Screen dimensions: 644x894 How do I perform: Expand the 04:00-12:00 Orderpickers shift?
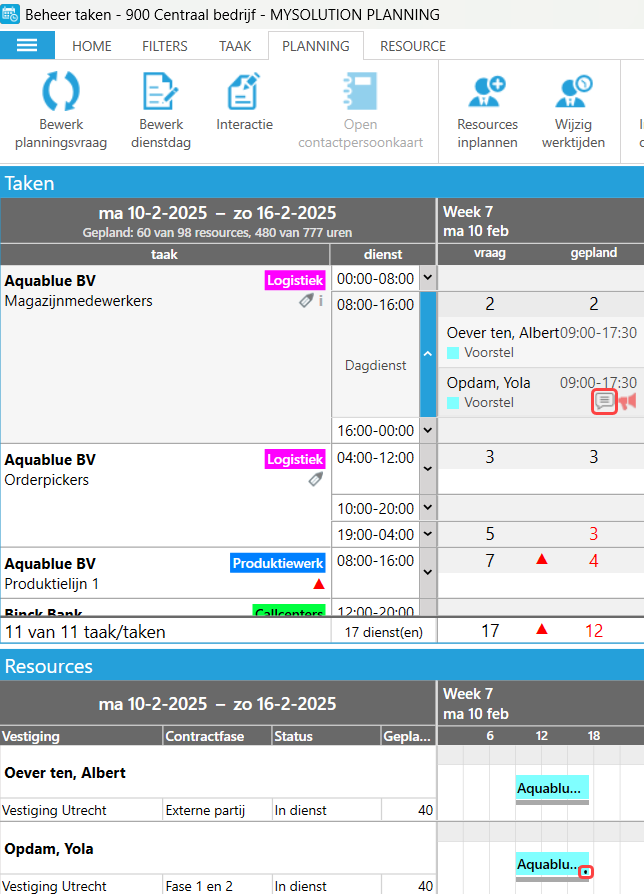428,468
